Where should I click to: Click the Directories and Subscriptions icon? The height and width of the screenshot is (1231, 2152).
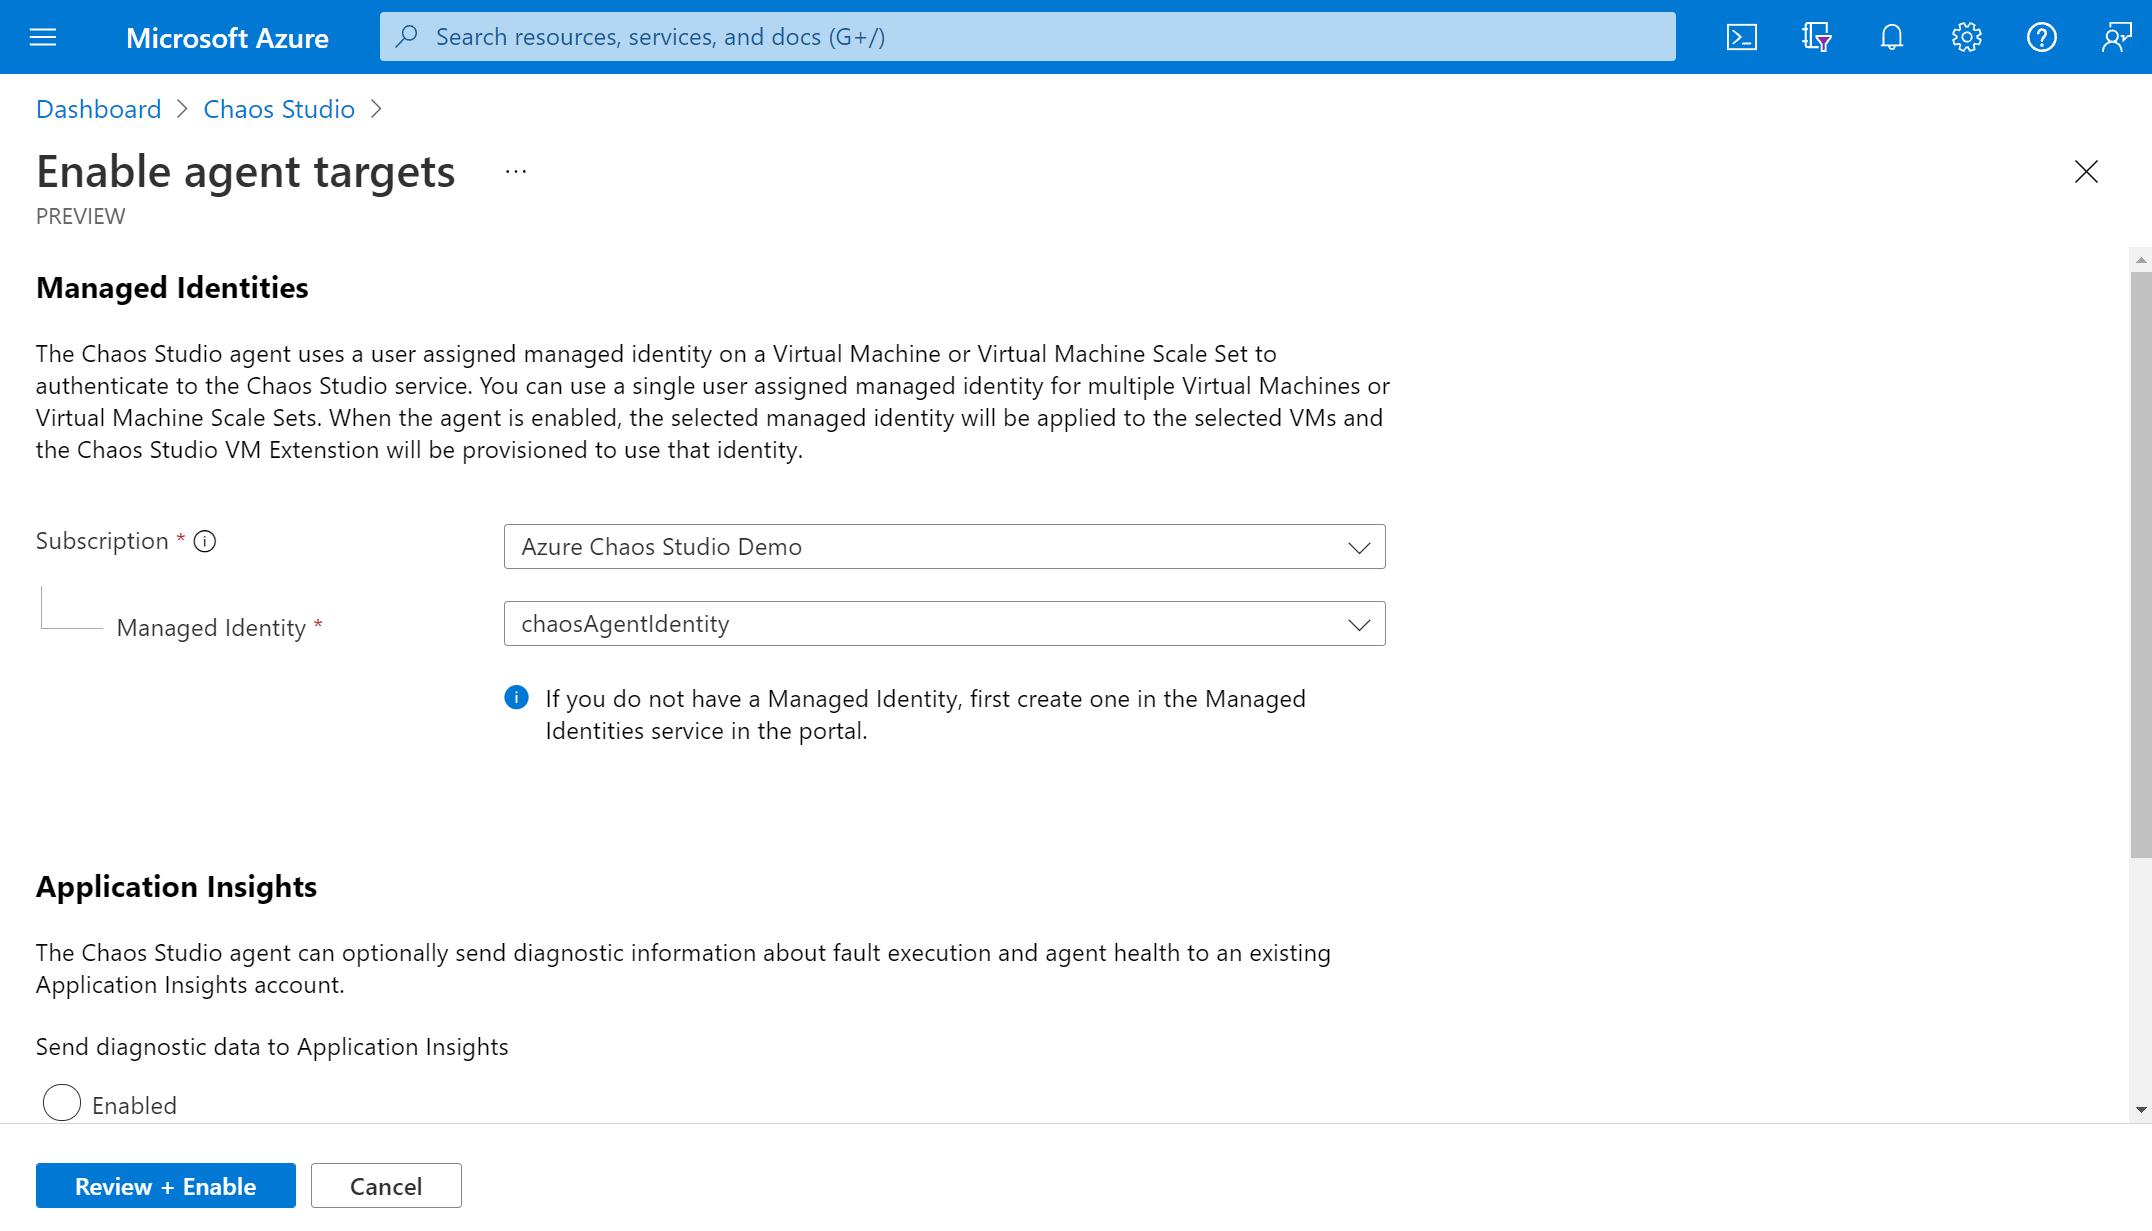[1816, 37]
